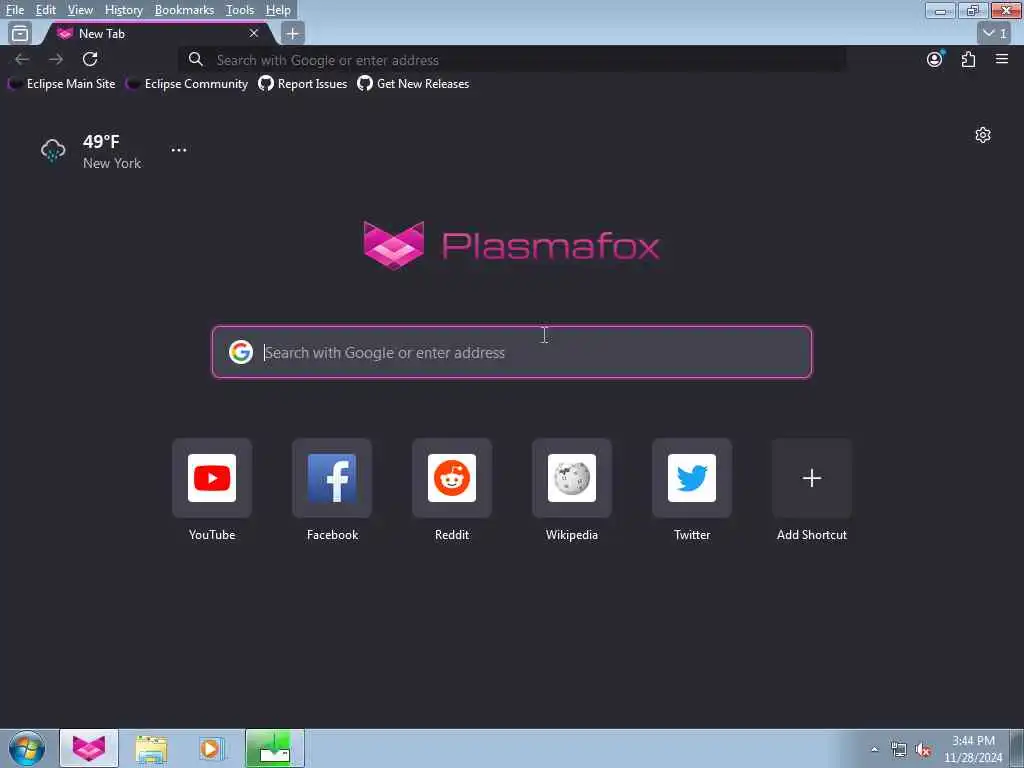Open the tab overview icon beside tabs
Image resolution: width=1024 pixels, height=768 pixels.
[20, 33]
